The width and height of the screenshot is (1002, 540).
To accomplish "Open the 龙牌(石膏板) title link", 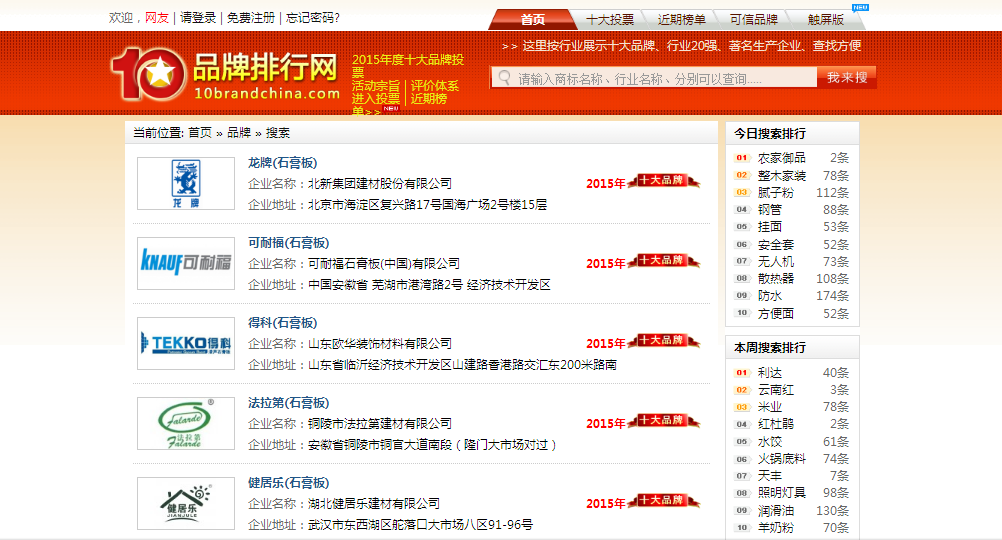I will [x=282, y=163].
